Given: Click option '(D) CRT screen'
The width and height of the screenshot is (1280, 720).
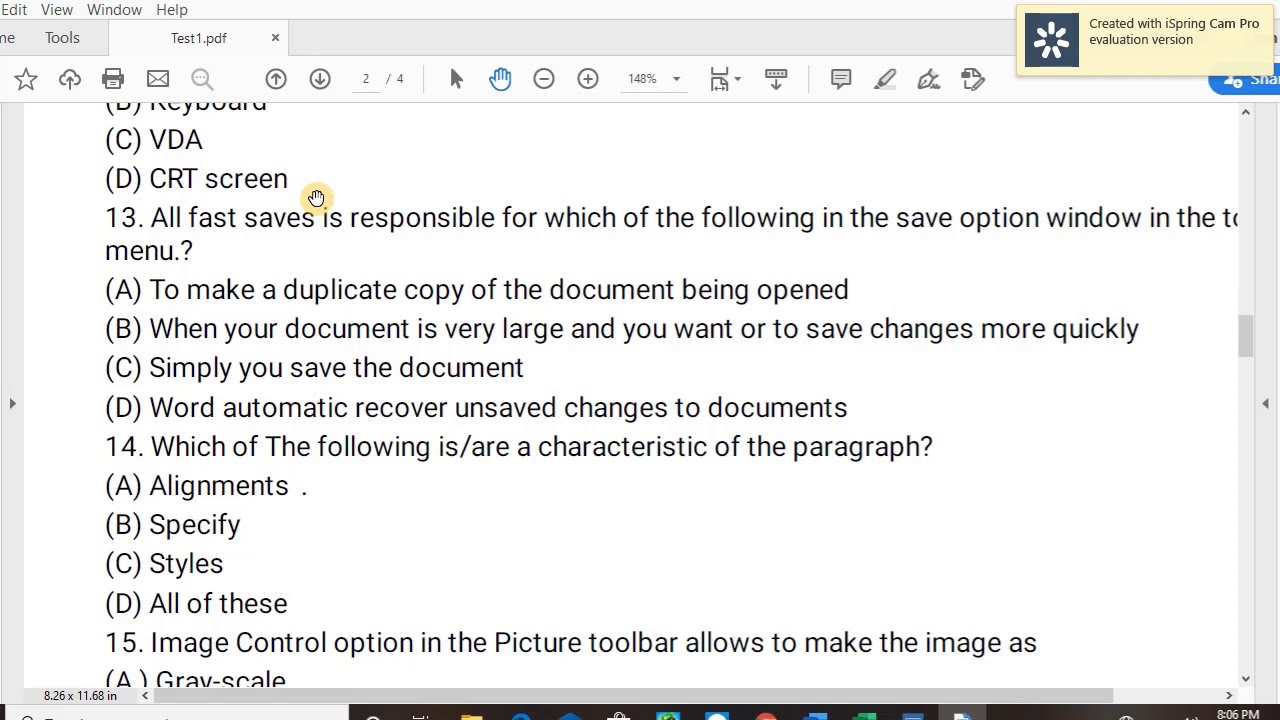Looking at the screenshot, I should [x=196, y=179].
